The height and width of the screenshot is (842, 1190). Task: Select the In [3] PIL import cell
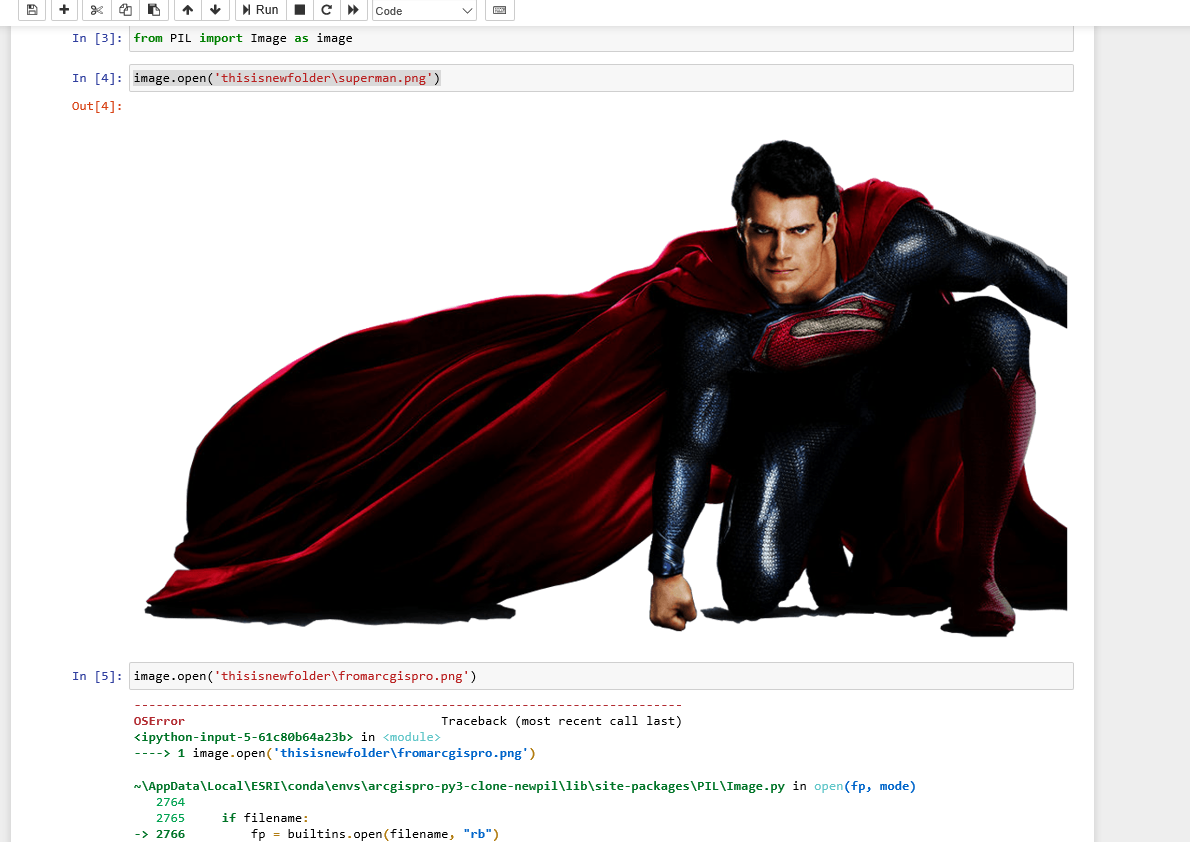(x=601, y=38)
